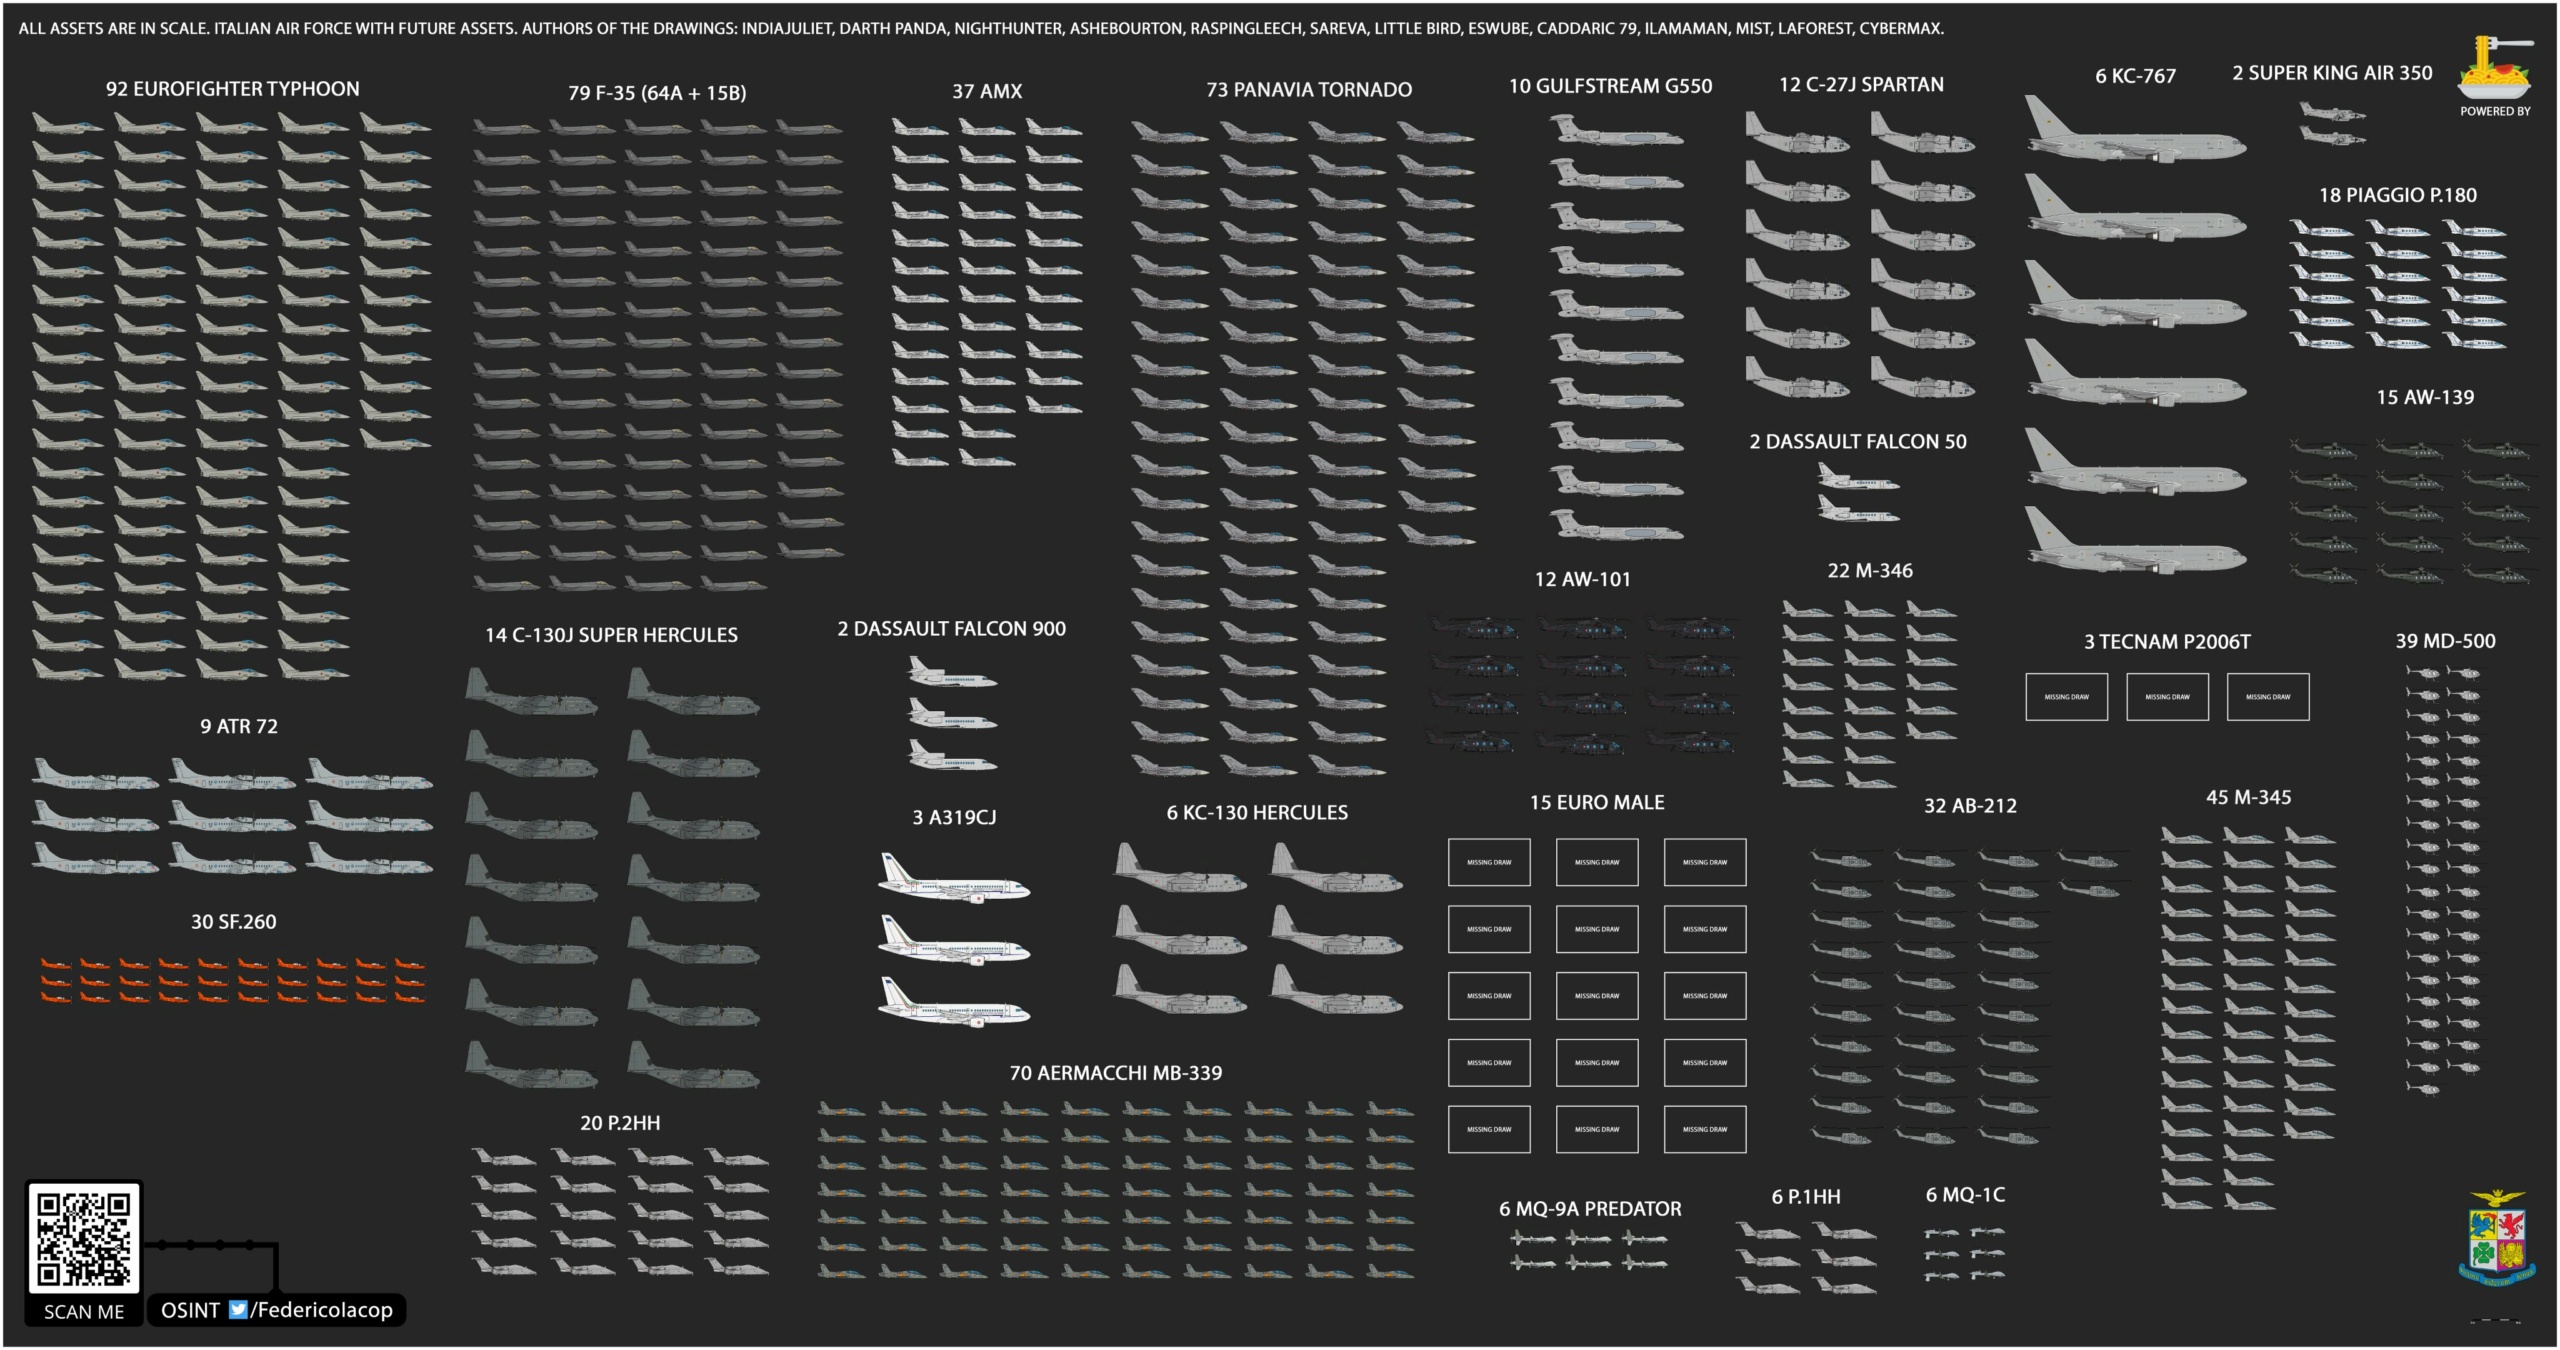Image resolution: width=2560 pixels, height=1350 pixels.
Task: Select the 12 C-27J SPARTAN heading
Action: point(1861,85)
